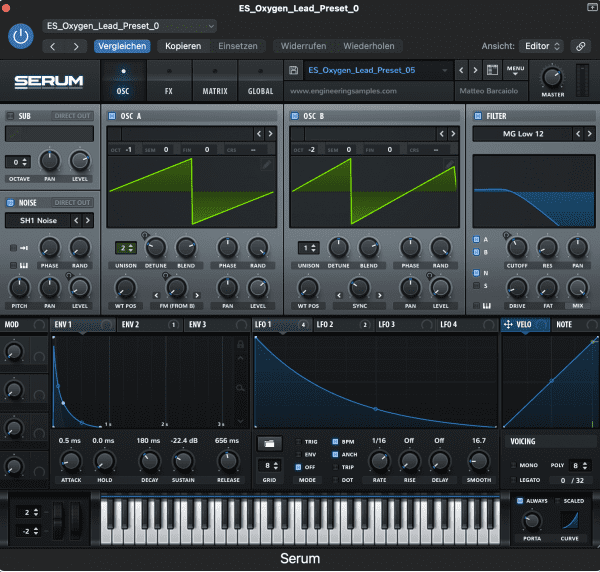This screenshot has width=600, height=572.
Task: Click the SUB DIRECT OUT button
Action: click(72, 116)
